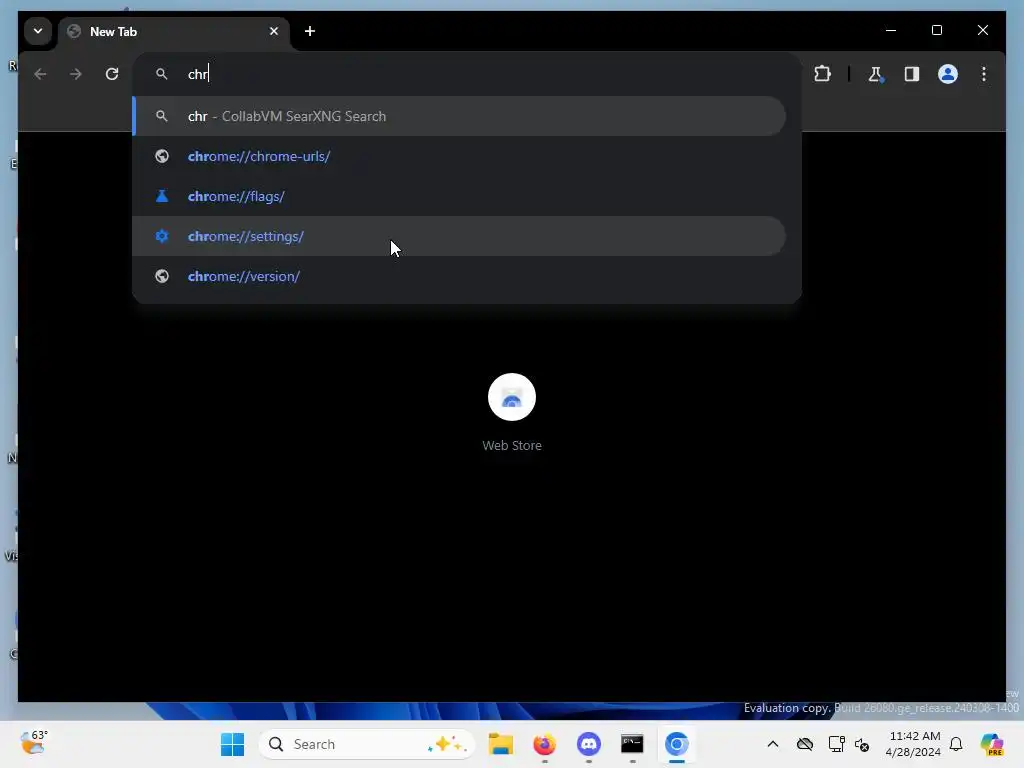Click the OneDrive cloud tray icon

[805, 744]
